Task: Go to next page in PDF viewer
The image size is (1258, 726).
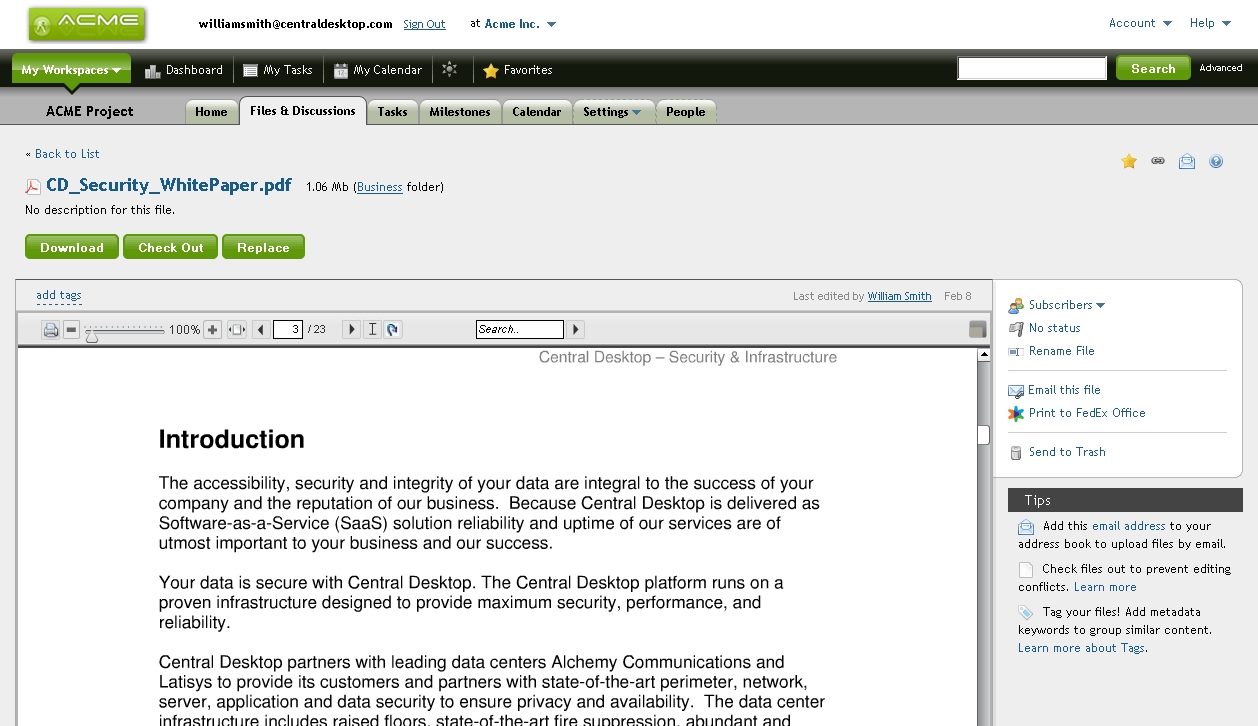Action: (x=351, y=329)
